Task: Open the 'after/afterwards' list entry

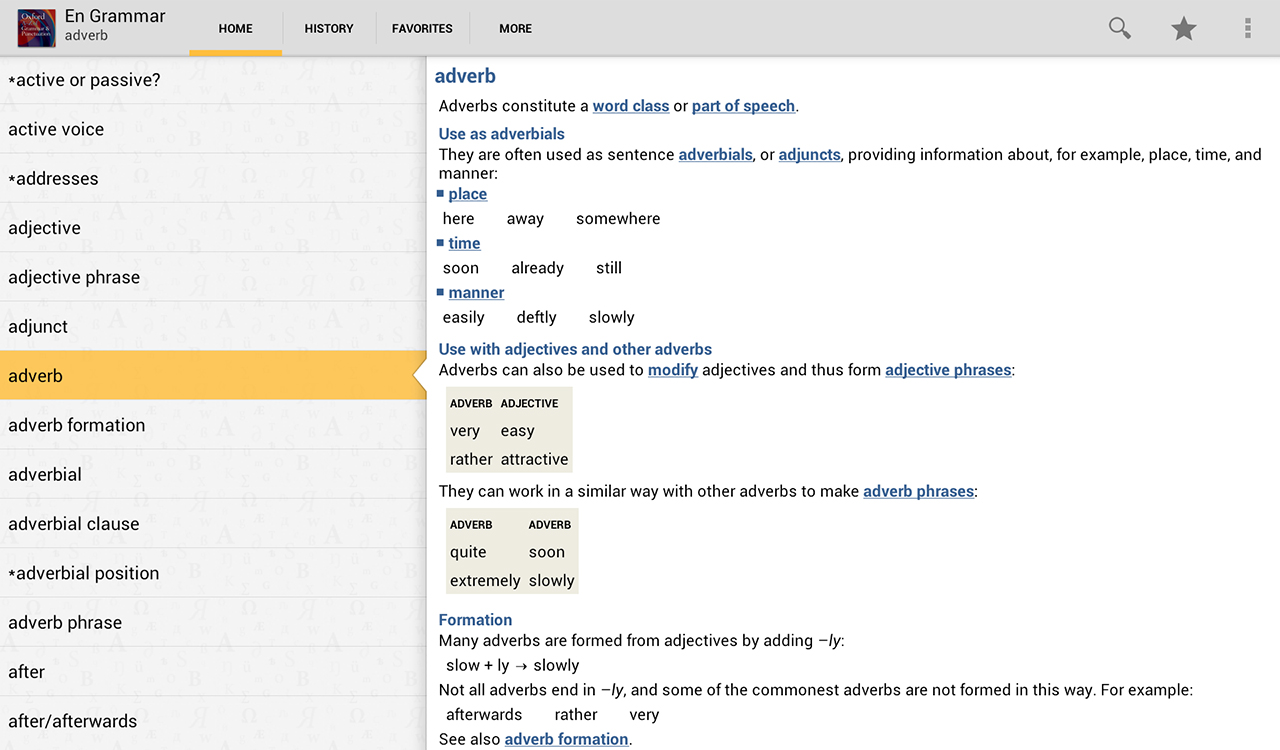Action: point(72,721)
